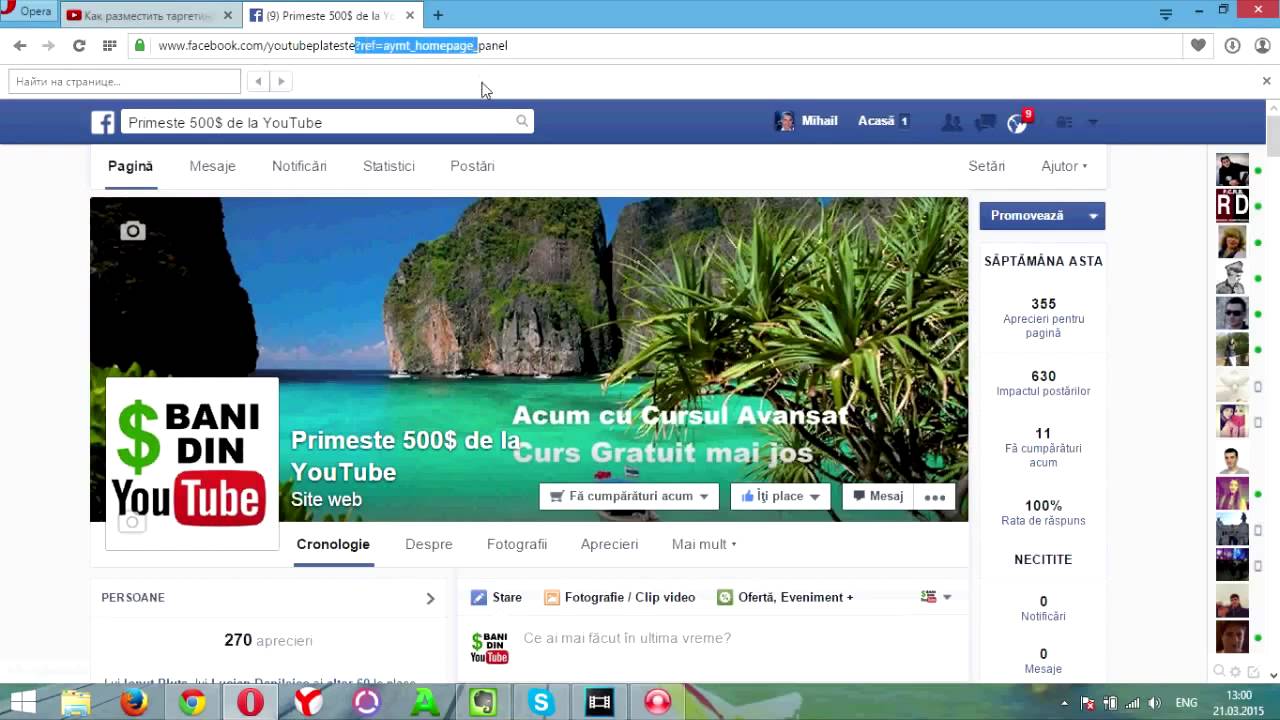
Task: Open privacy shortcuts lock icon in header
Action: (1064, 122)
